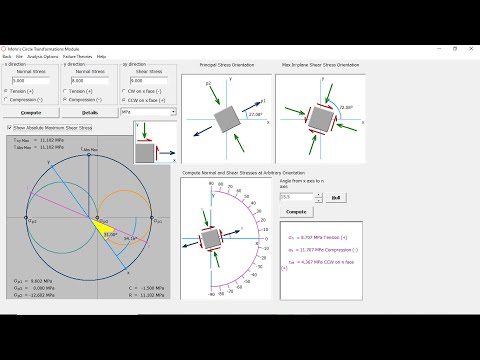Viewport: 480px width, 360px height.
Task: Increase the angle with the up stepper arrow
Action: pyautogui.click(x=319, y=195)
